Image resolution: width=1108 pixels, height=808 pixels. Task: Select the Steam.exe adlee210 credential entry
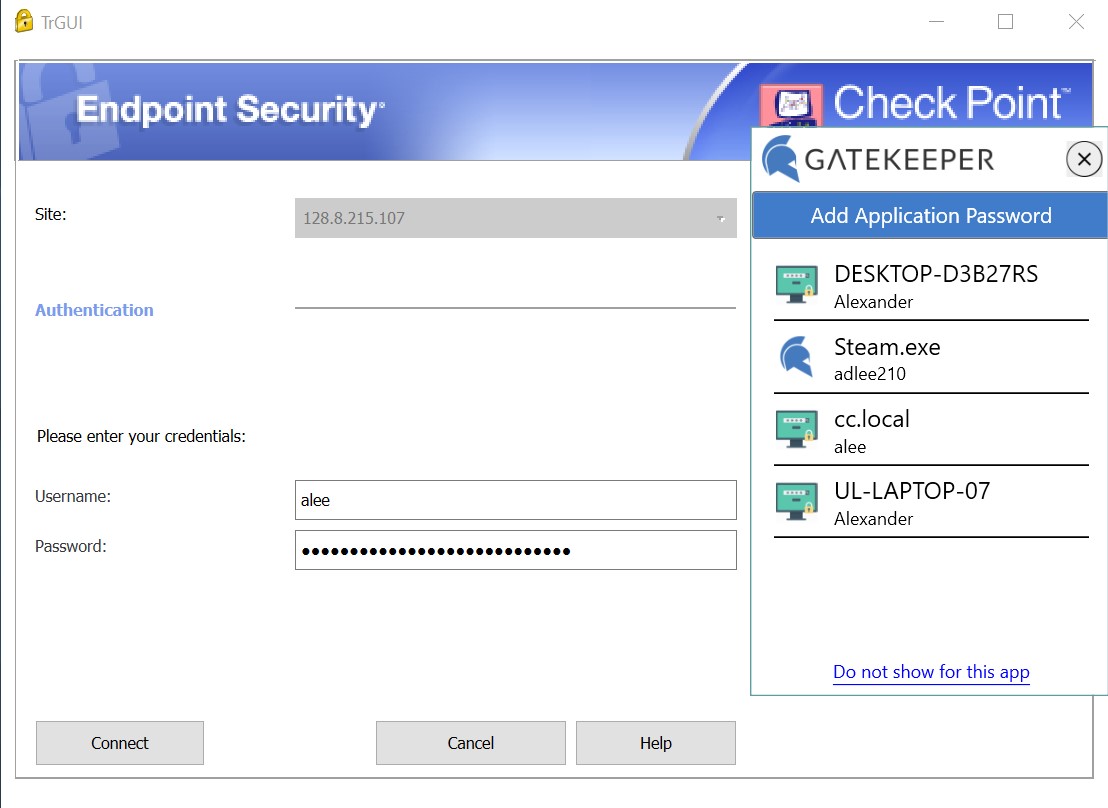(930, 357)
